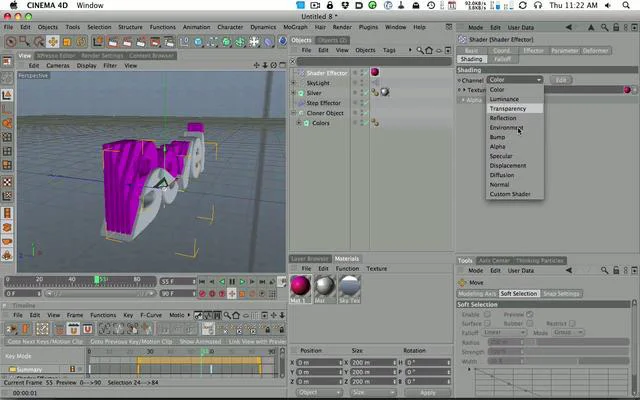Expand the Silver object tree node
Viewport: 640px width, 400px height.
click(x=293, y=93)
